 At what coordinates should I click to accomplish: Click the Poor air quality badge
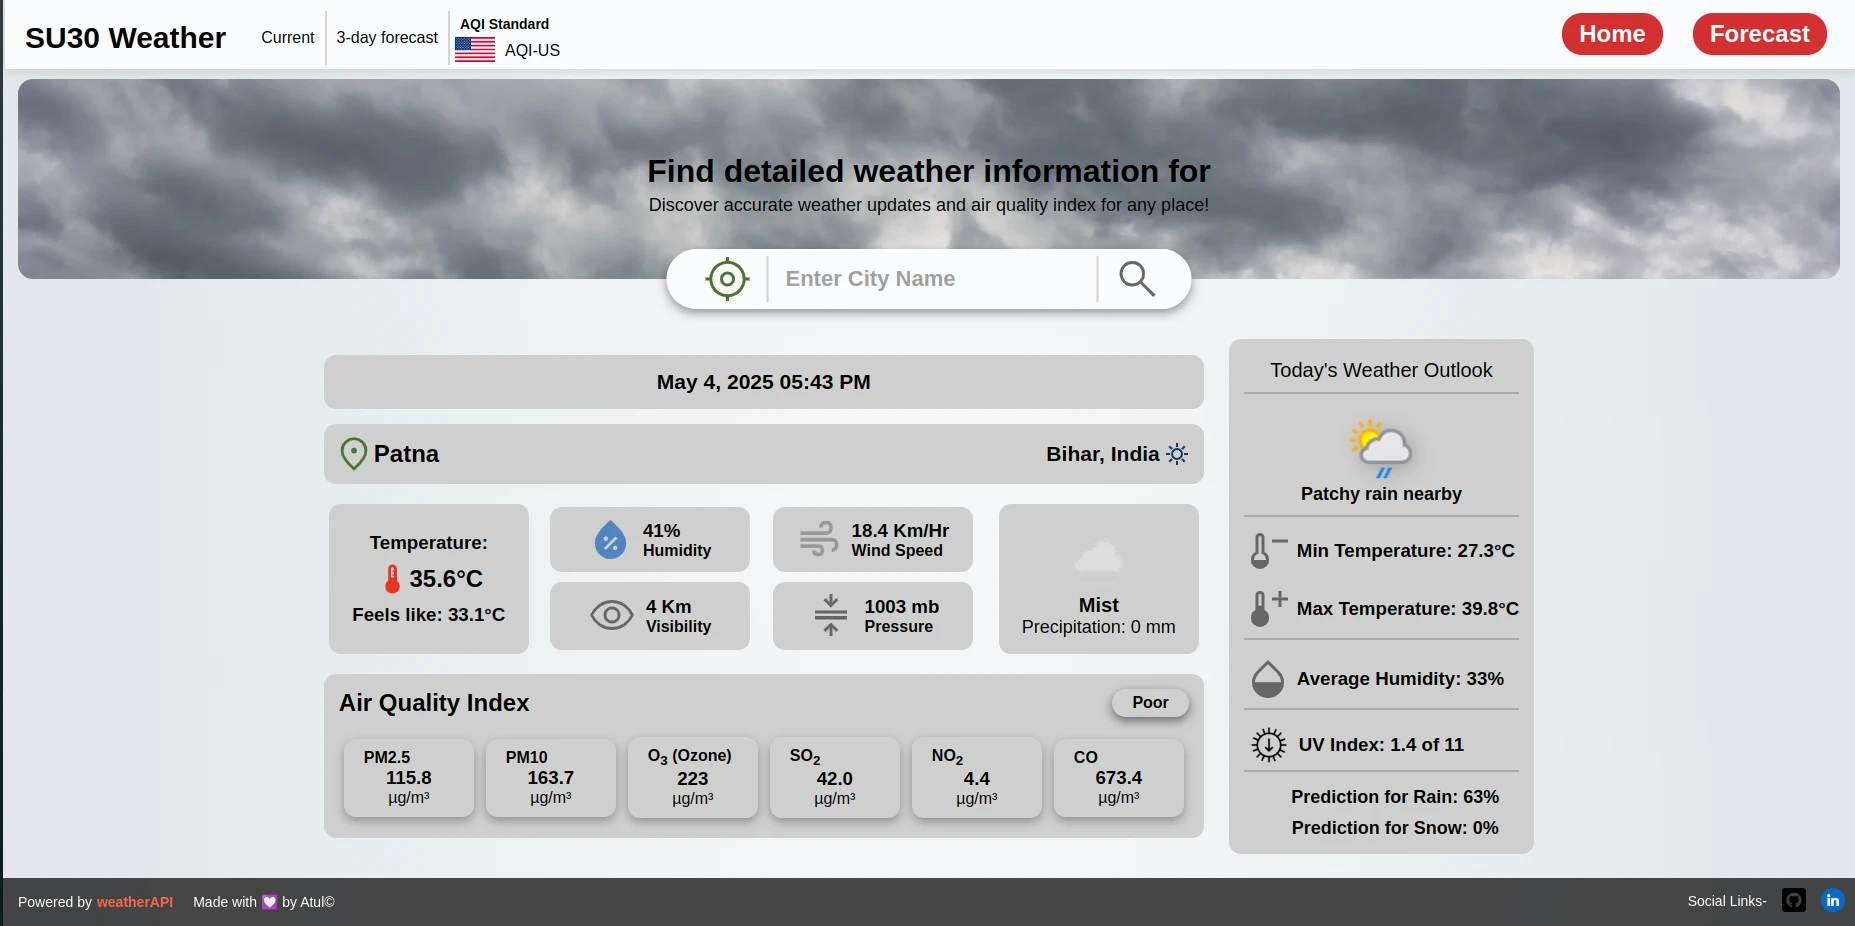tap(1150, 703)
